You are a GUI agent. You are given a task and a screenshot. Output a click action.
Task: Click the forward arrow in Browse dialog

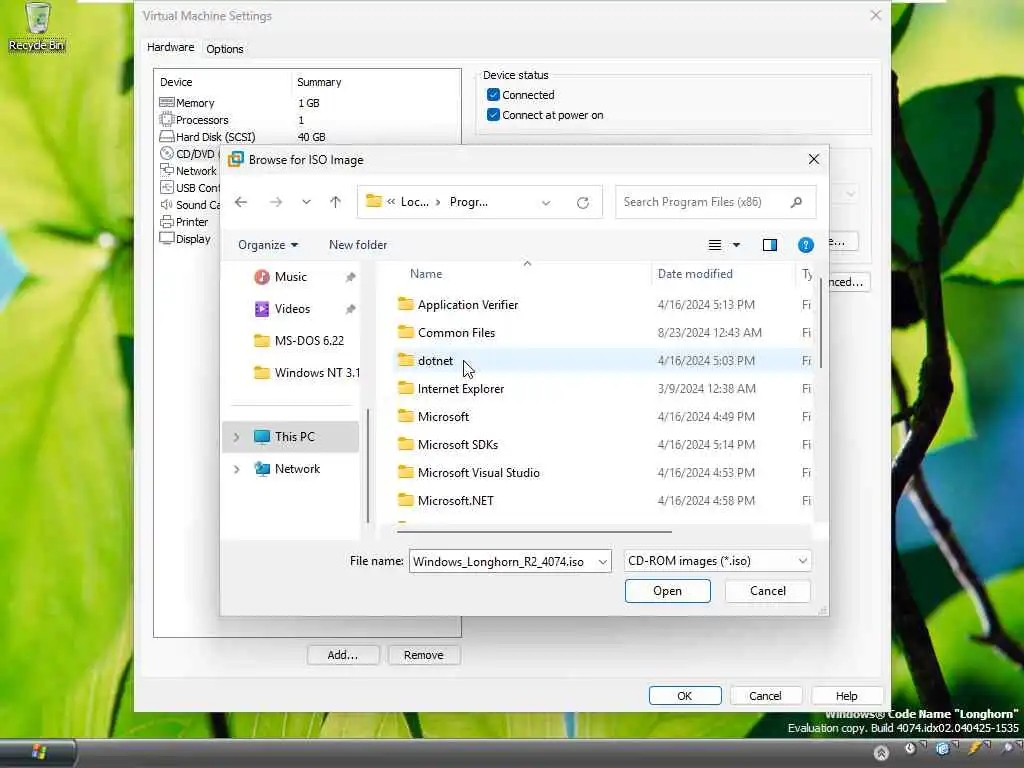coord(276,202)
